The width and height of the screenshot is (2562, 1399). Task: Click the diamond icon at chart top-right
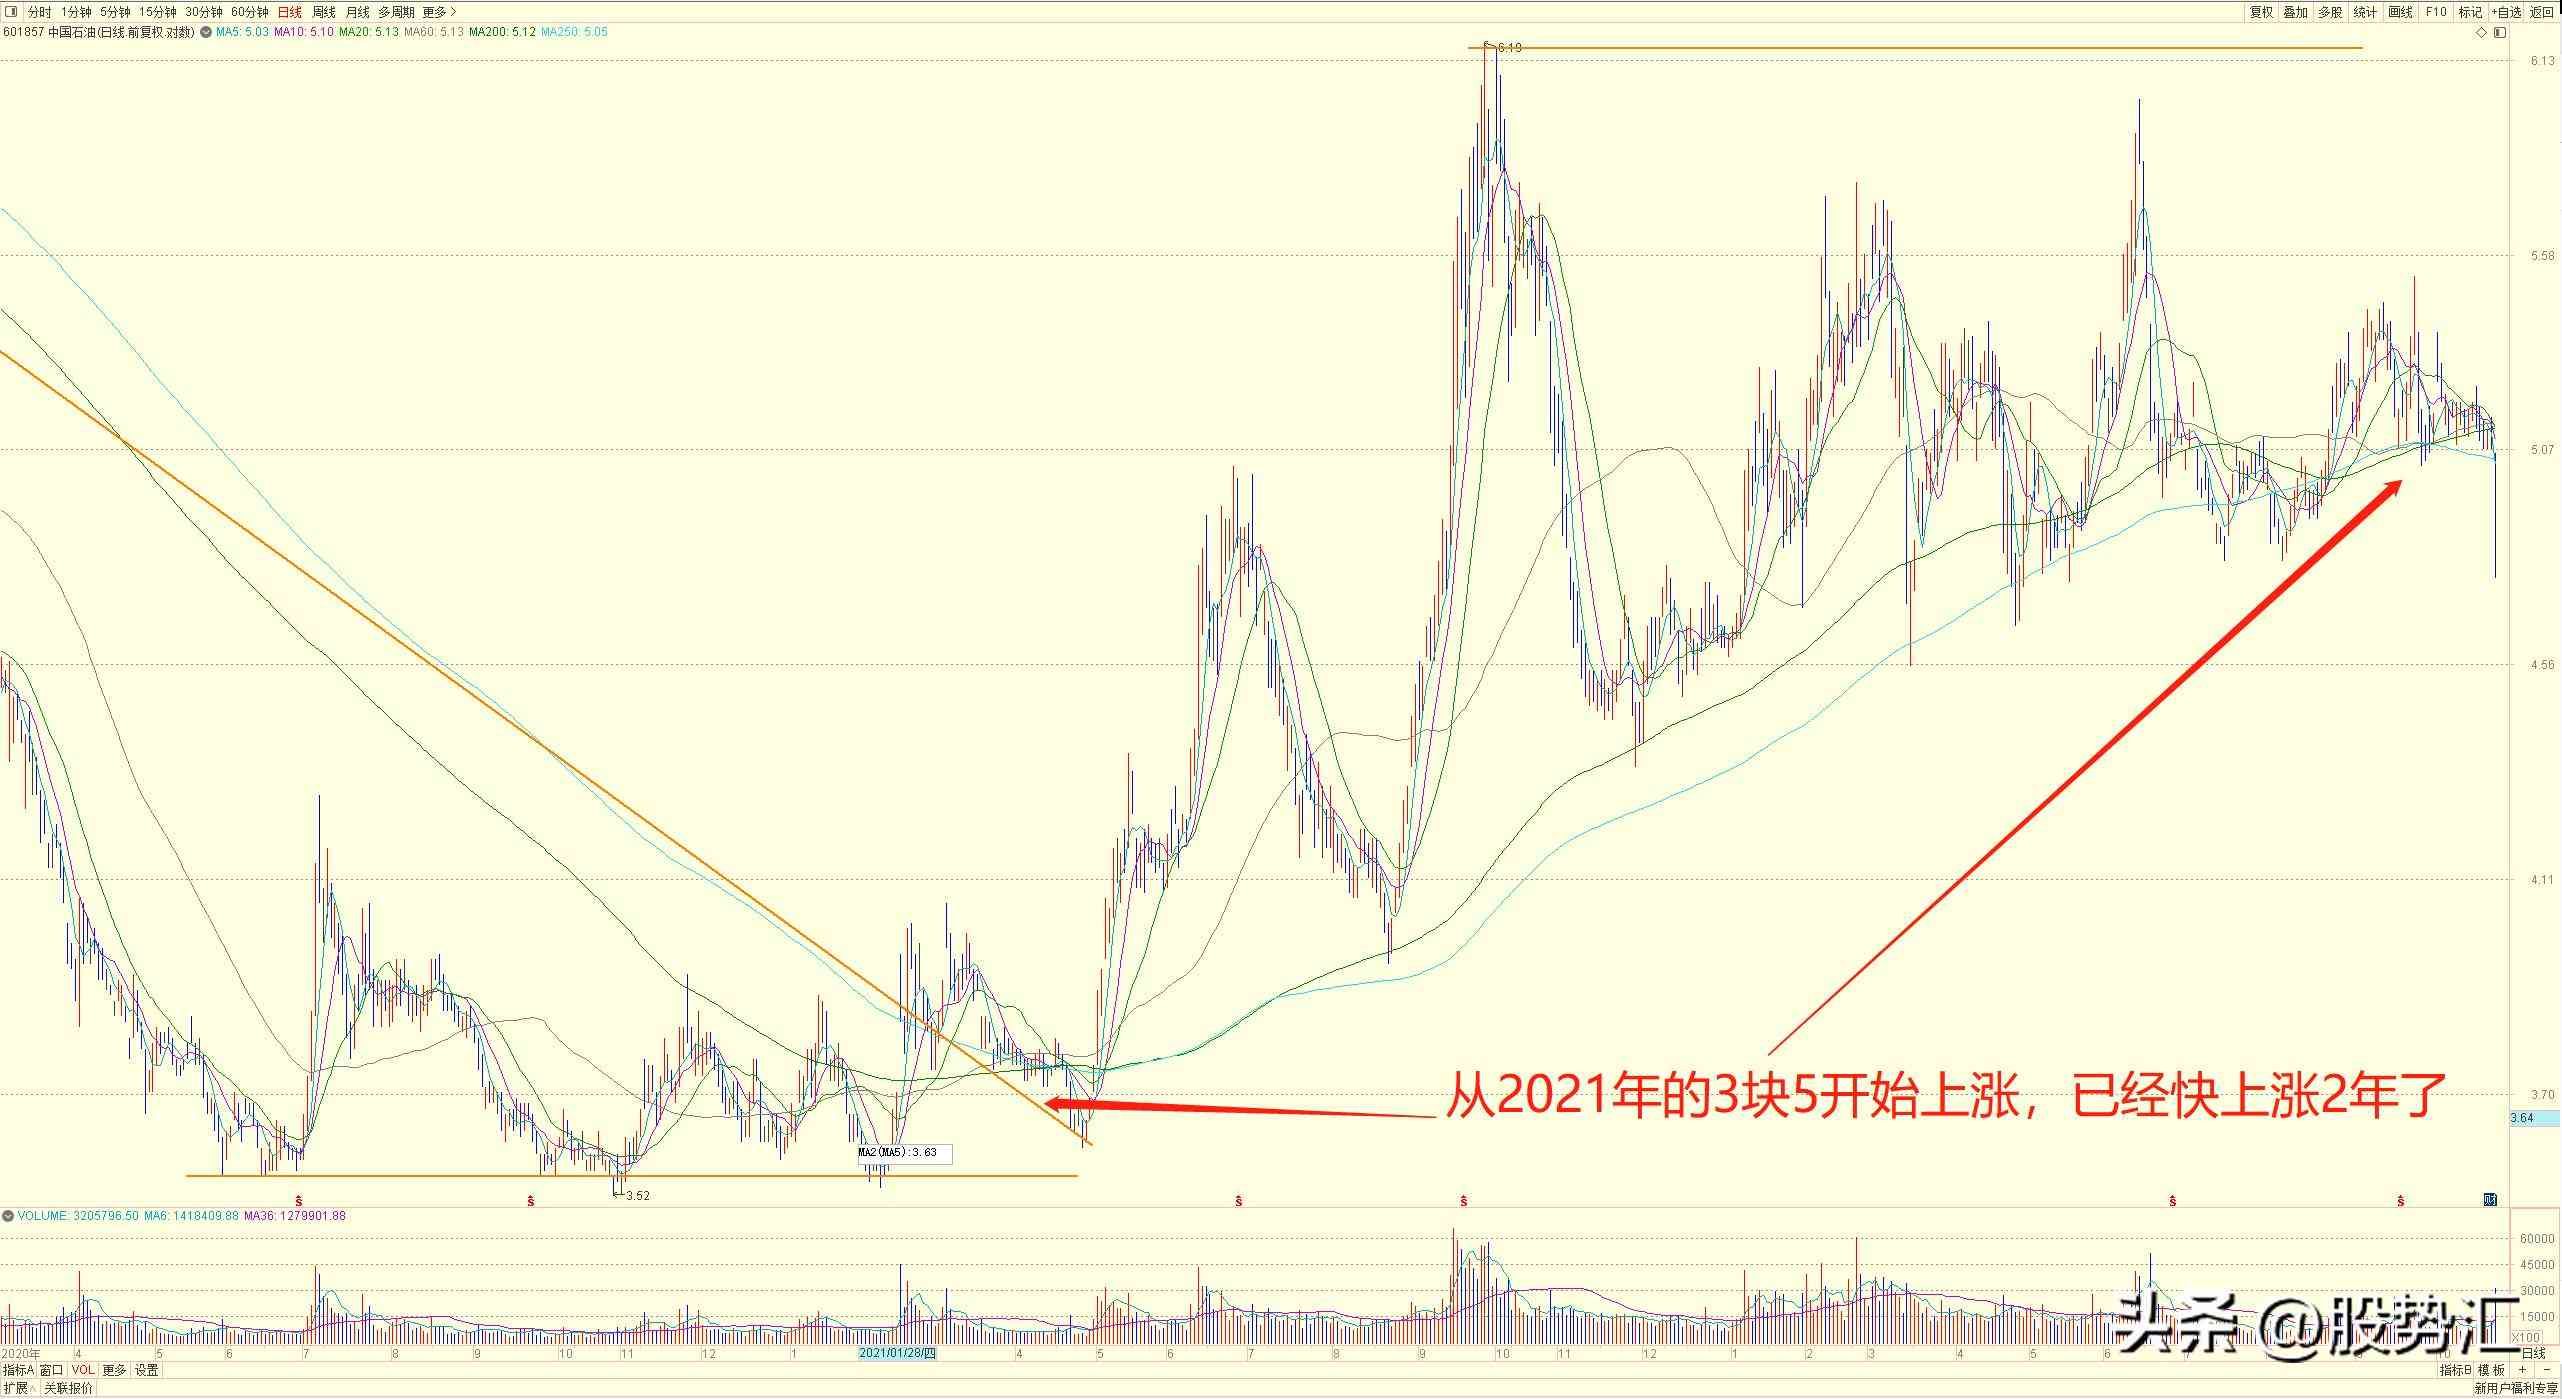point(2480,32)
